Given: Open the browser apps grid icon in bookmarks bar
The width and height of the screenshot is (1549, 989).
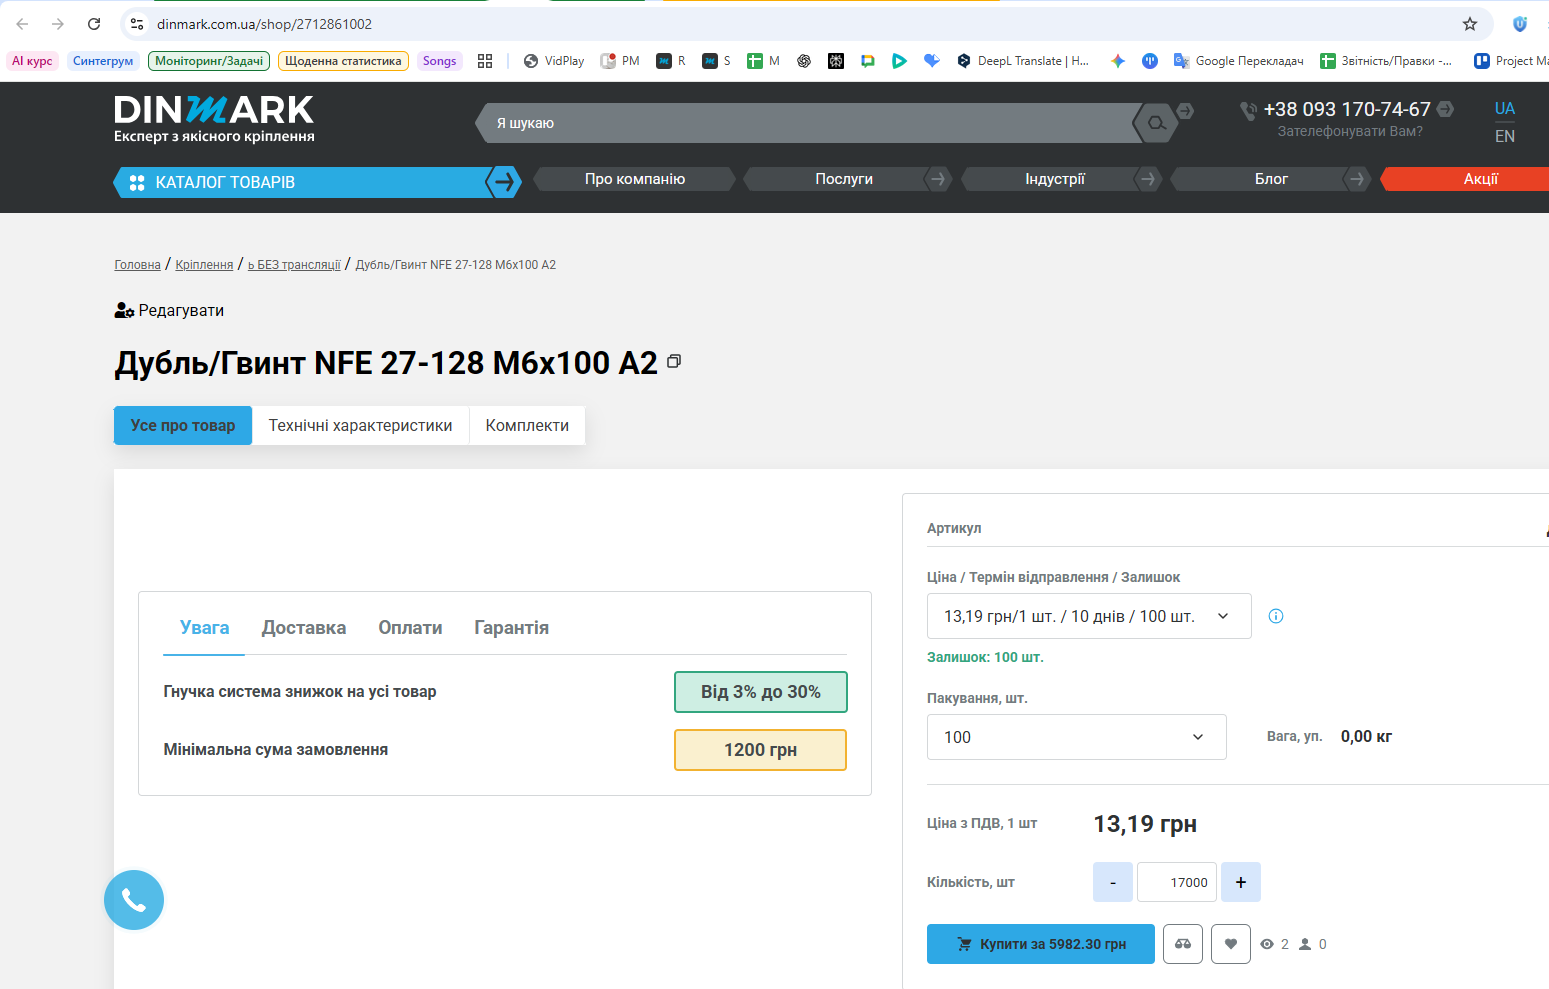Looking at the screenshot, I should tap(485, 61).
